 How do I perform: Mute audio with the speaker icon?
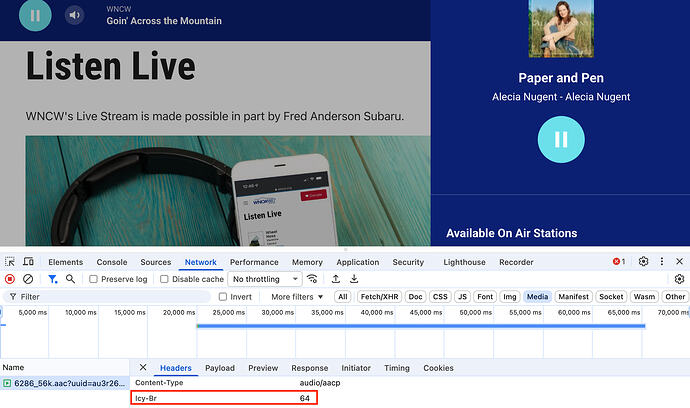click(74, 15)
